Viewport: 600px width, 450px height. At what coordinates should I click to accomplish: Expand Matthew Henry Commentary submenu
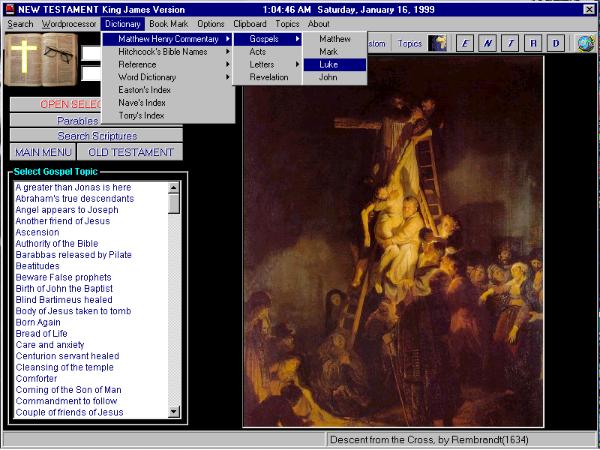pos(168,39)
